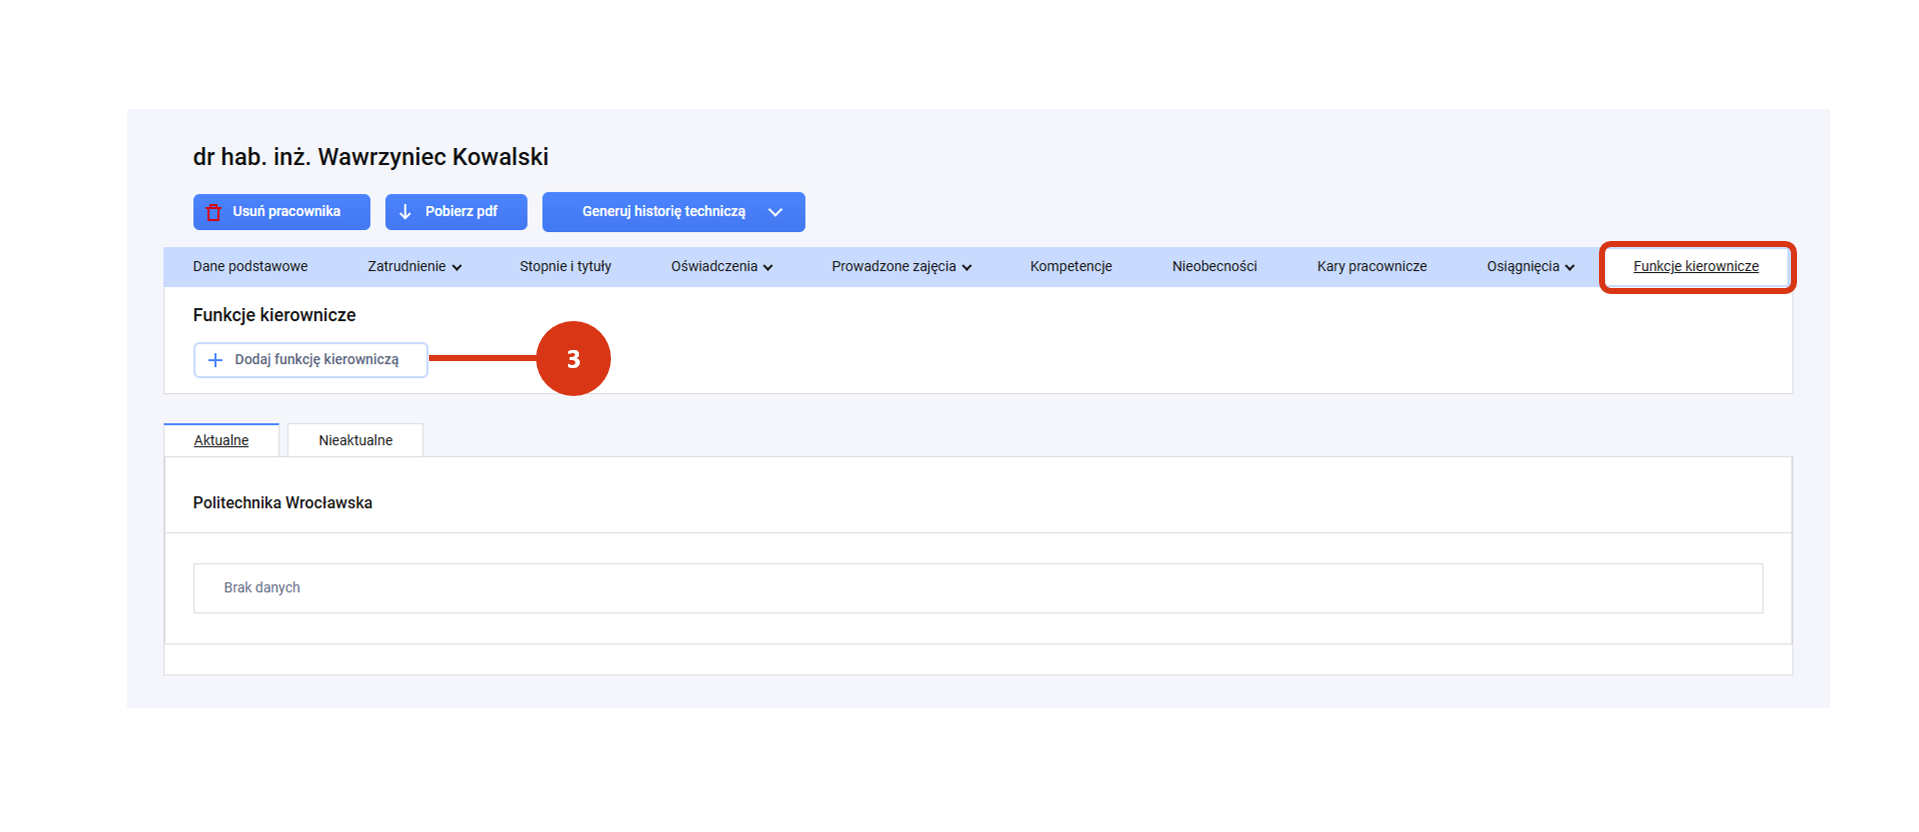Click the Politechnika Wrocławska heading
Screen dimensions: 1919x832
pos(283,503)
